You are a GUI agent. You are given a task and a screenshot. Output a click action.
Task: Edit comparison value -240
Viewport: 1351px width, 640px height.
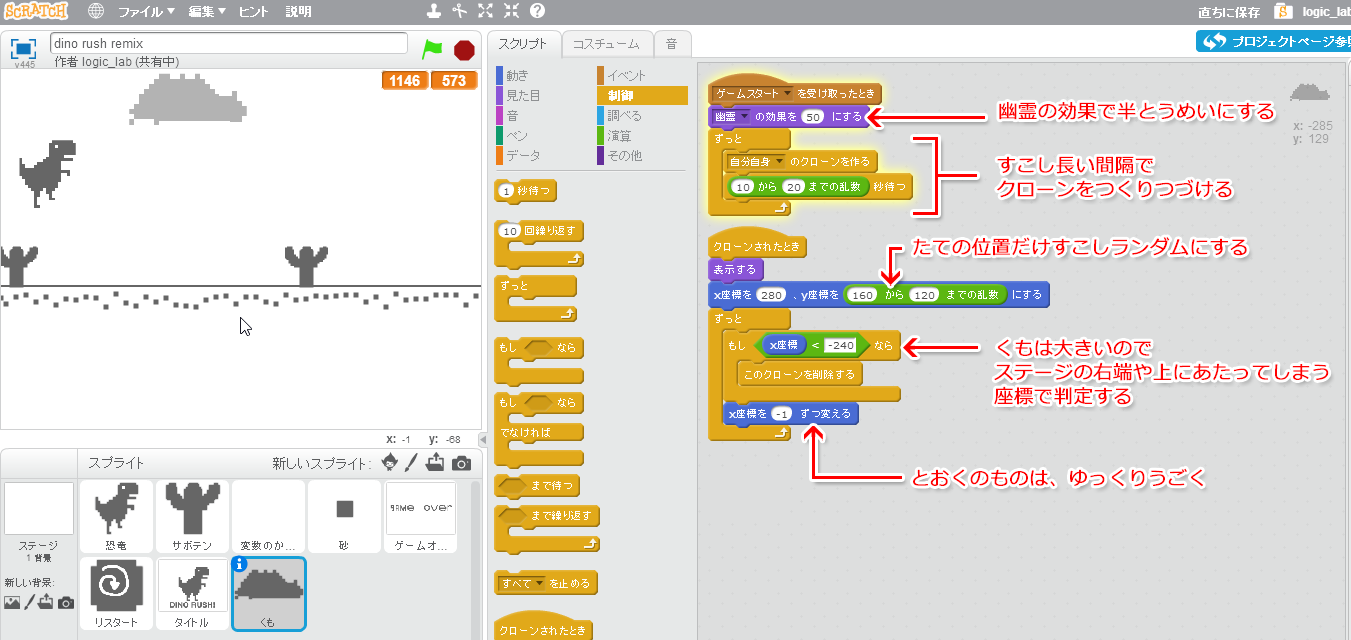tap(842, 345)
